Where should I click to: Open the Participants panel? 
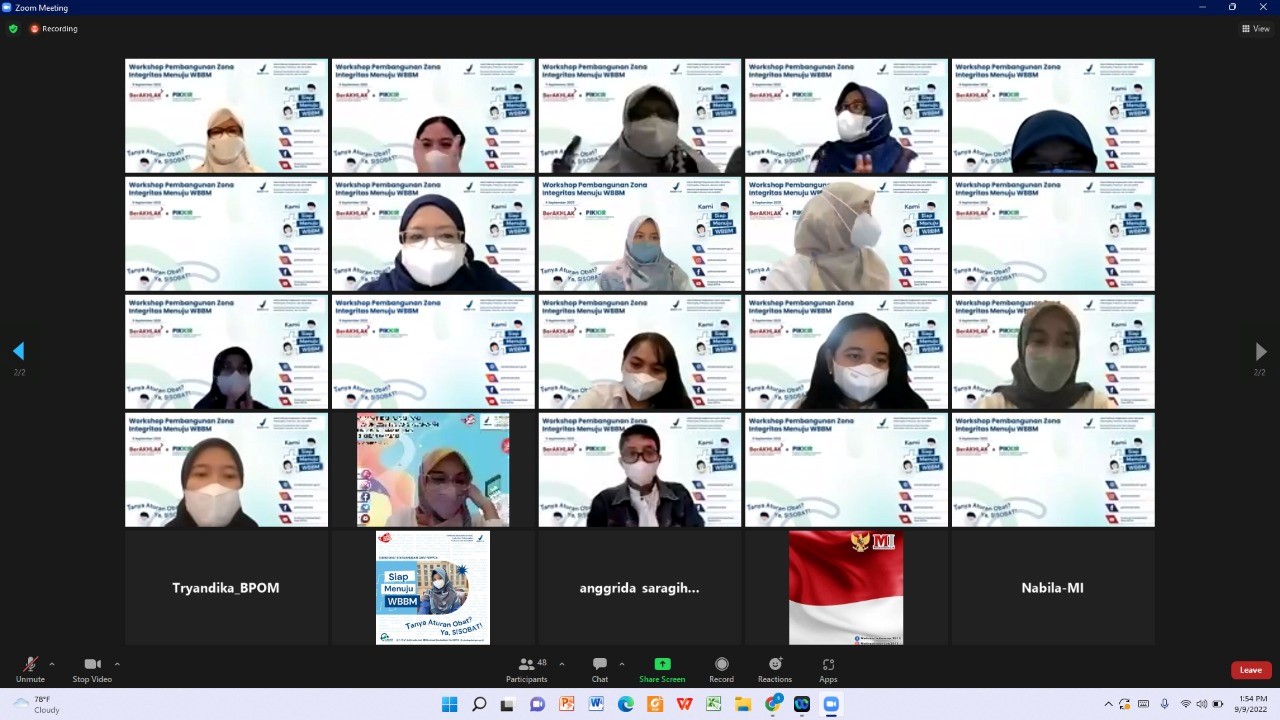pos(527,668)
